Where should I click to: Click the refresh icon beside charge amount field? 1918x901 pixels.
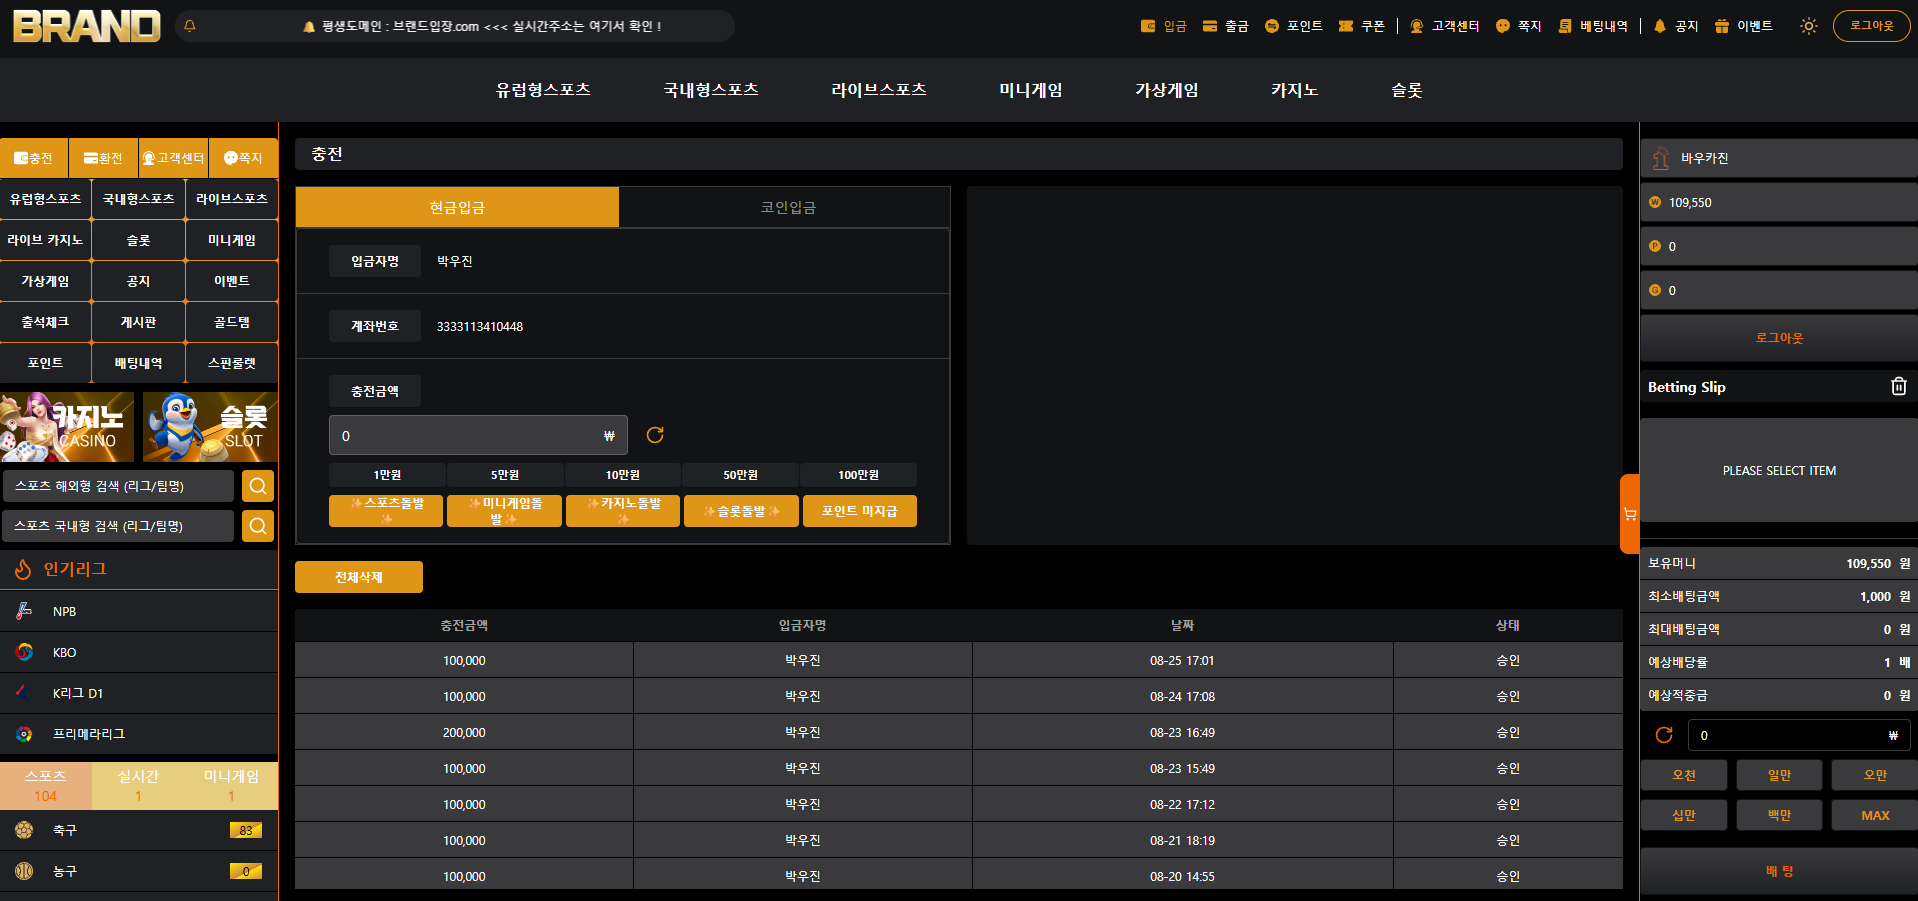[655, 435]
